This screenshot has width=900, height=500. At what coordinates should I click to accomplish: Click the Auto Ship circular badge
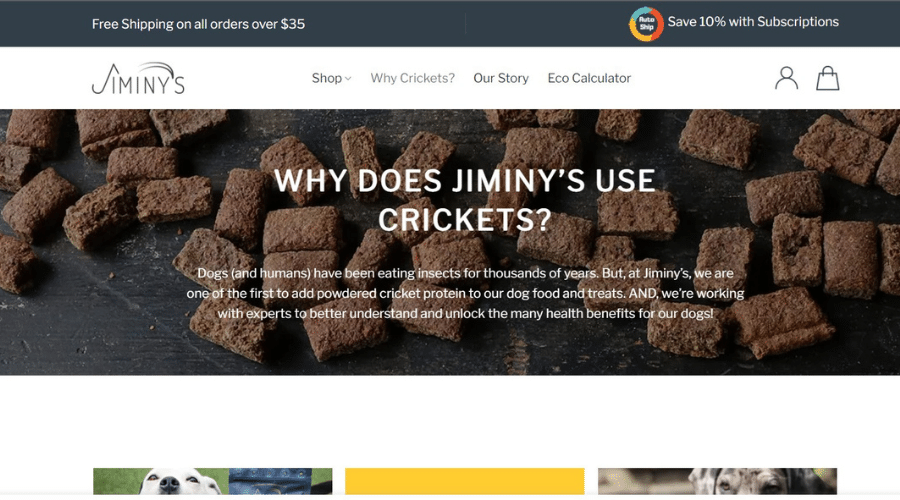pyautogui.click(x=646, y=24)
